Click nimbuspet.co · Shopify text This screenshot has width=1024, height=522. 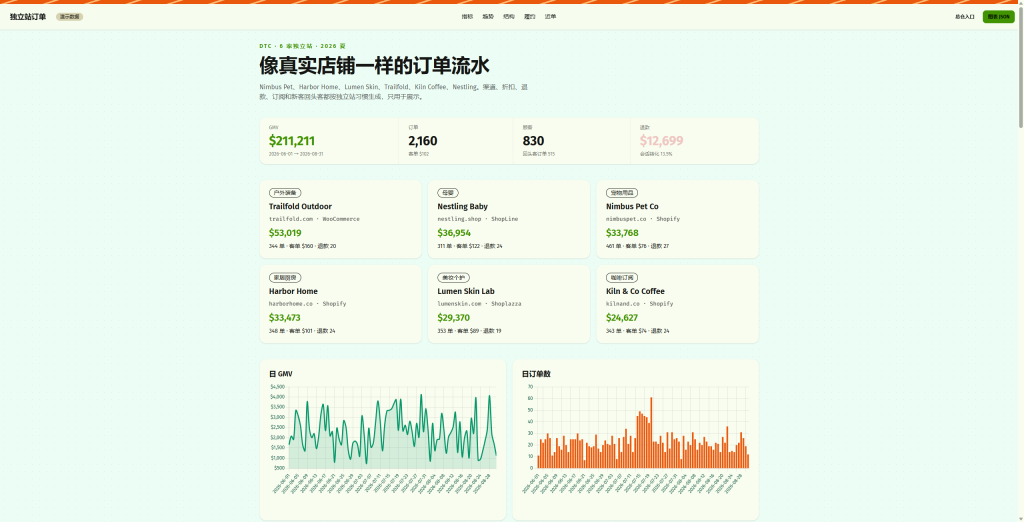pyautogui.click(x=643, y=219)
